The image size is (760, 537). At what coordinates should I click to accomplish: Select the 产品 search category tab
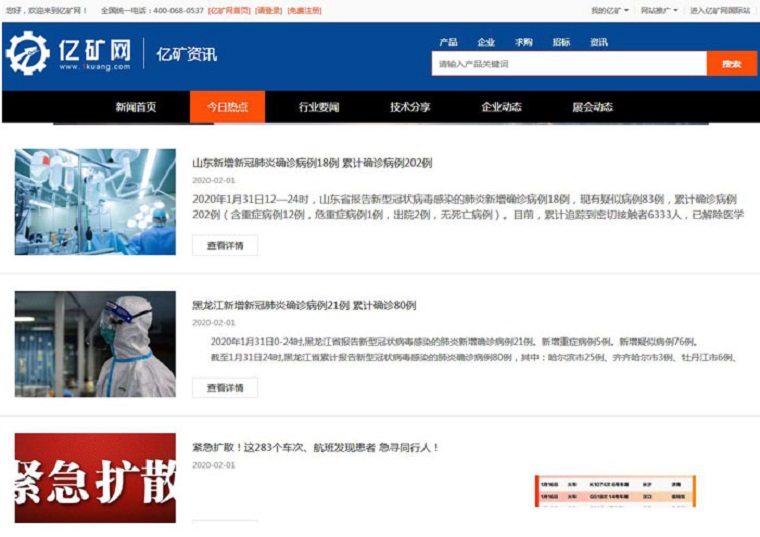(448, 42)
